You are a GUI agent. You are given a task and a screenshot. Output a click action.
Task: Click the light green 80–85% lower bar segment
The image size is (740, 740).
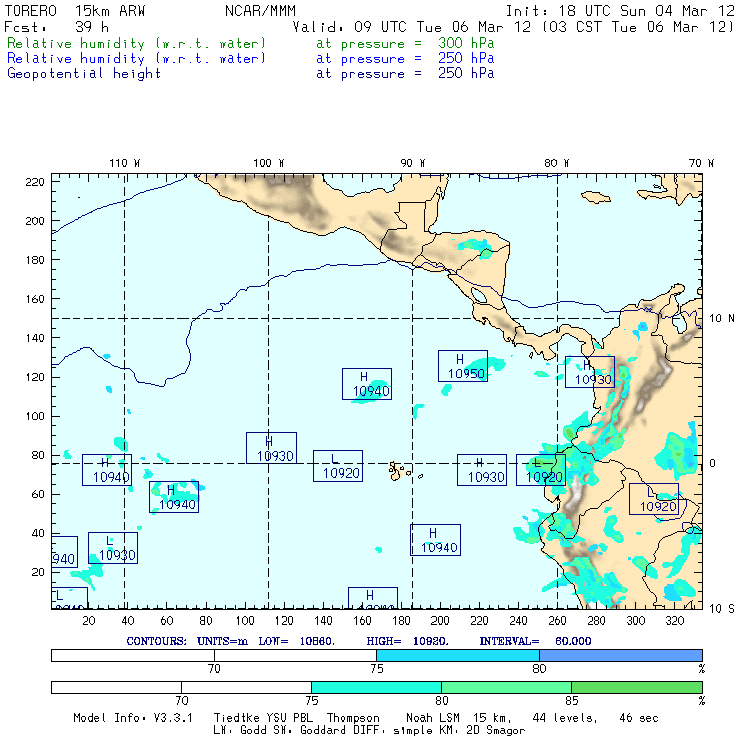506,687
